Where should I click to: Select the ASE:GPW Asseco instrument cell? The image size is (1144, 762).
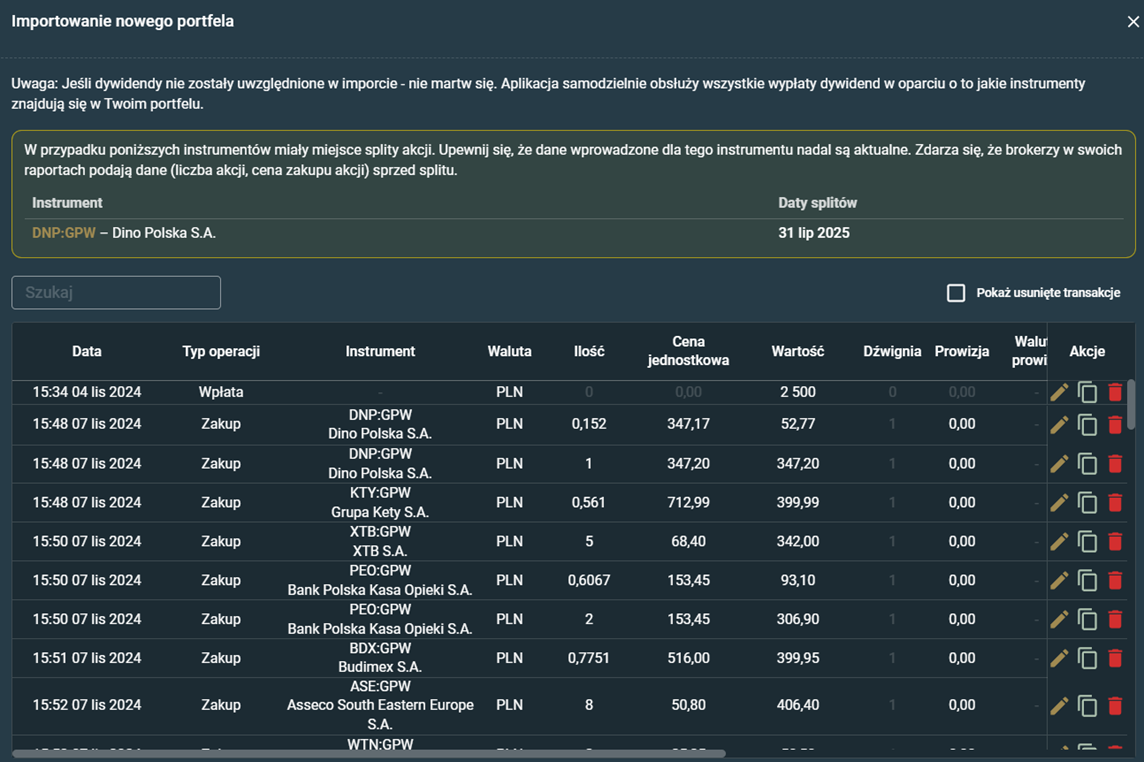pyautogui.click(x=380, y=705)
